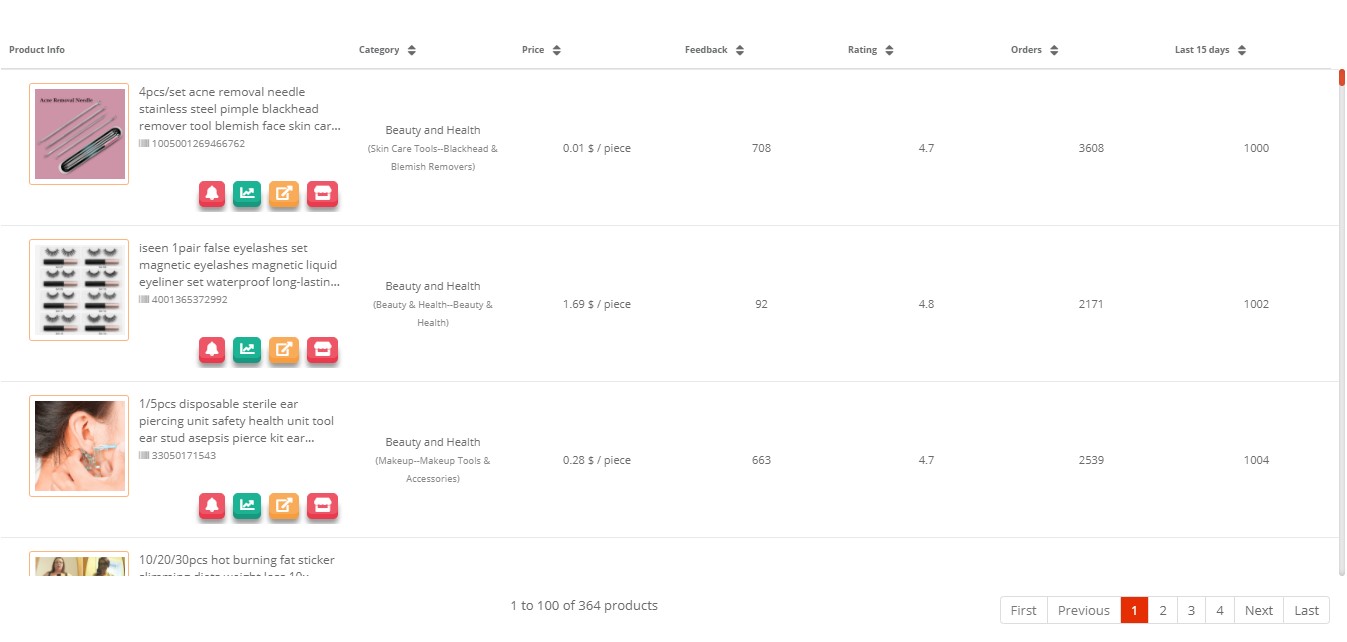Go to page 2 of products
The height and width of the screenshot is (642, 1347).
click(x=1163, y=610)
